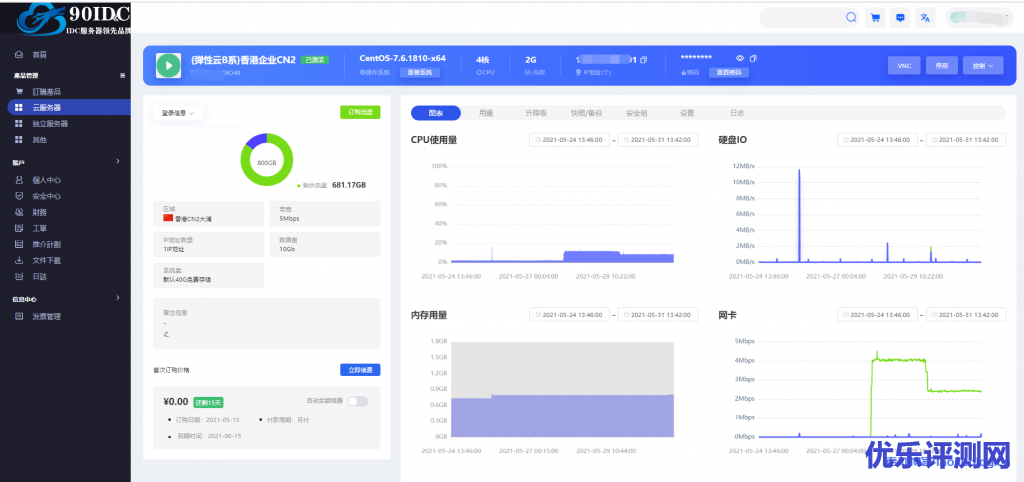Open the 控制 dropdown button
This screenshot has width=1024, height=482.
(981, 65)
